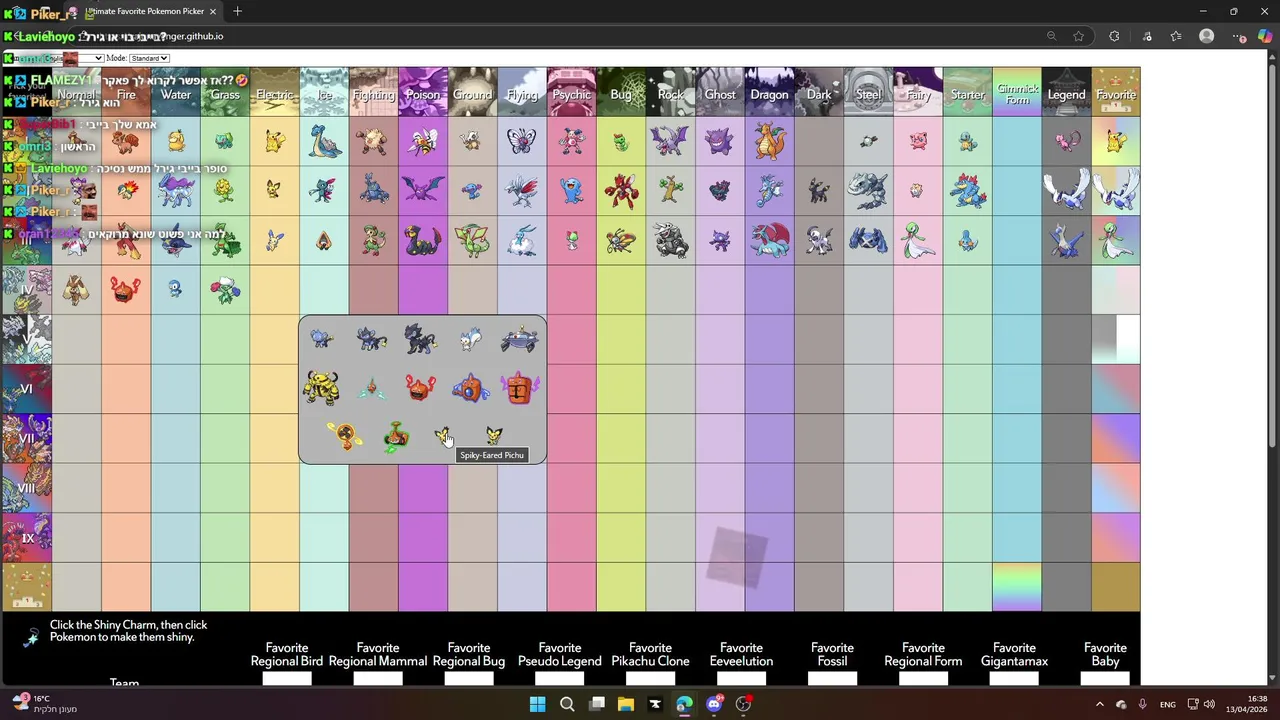
Task: Open the Windows Start menu
Action: 537,704
